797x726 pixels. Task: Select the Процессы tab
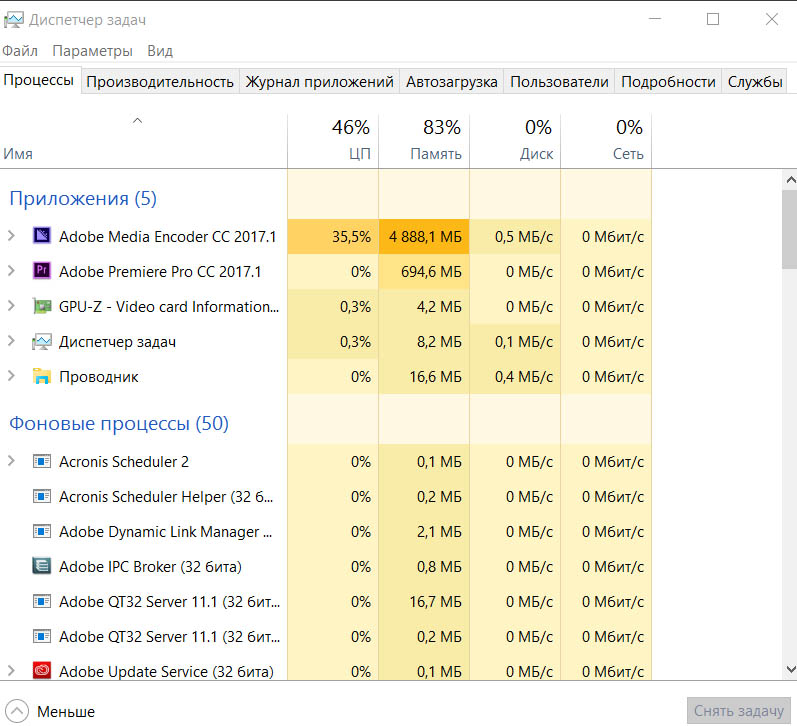point(39,80)
